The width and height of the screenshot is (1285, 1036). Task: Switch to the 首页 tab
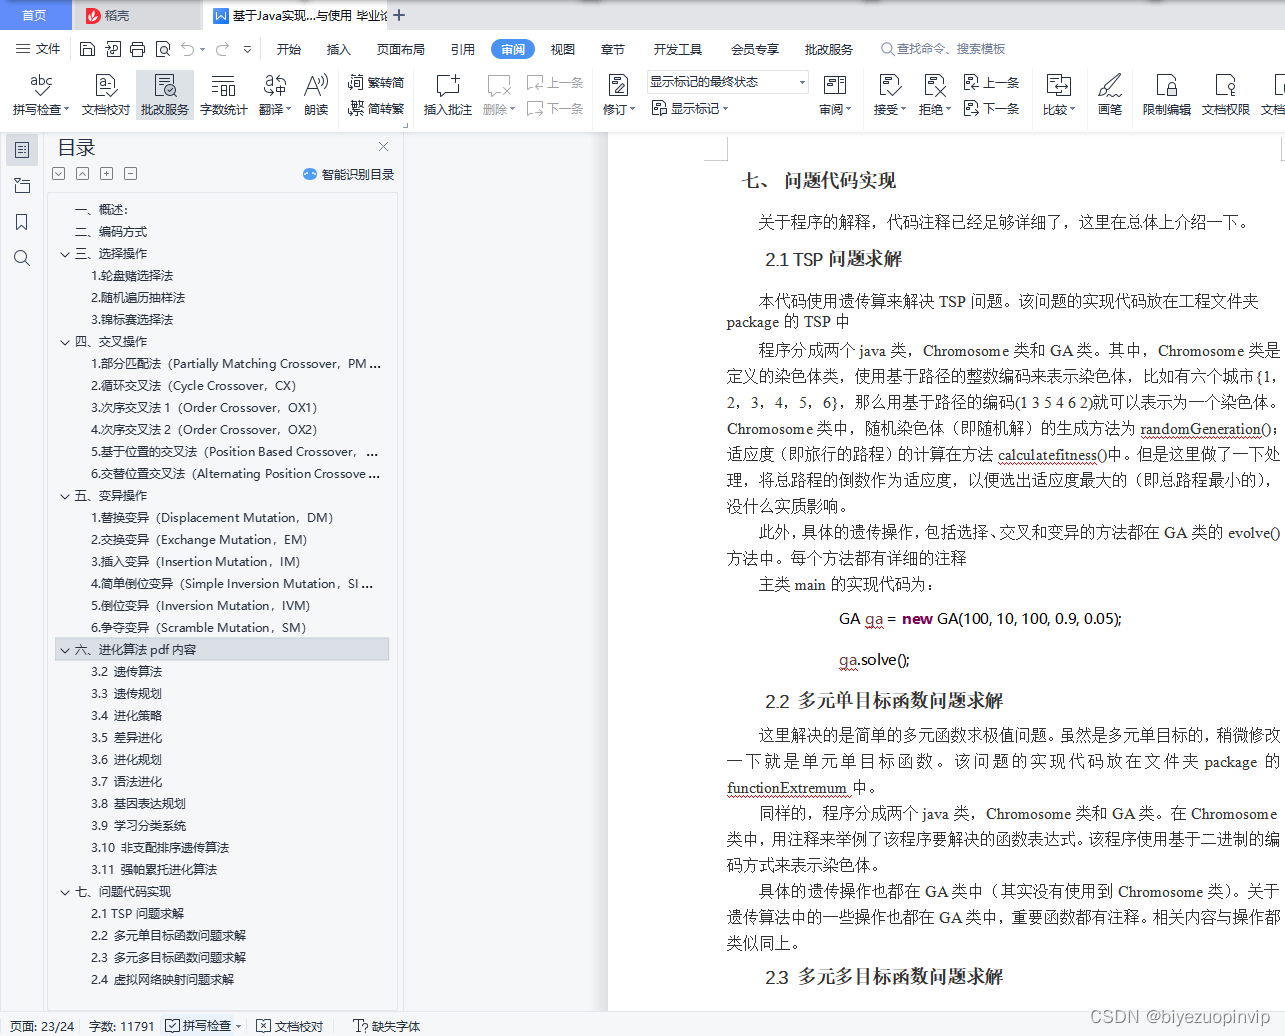click(x=35, y=15)
